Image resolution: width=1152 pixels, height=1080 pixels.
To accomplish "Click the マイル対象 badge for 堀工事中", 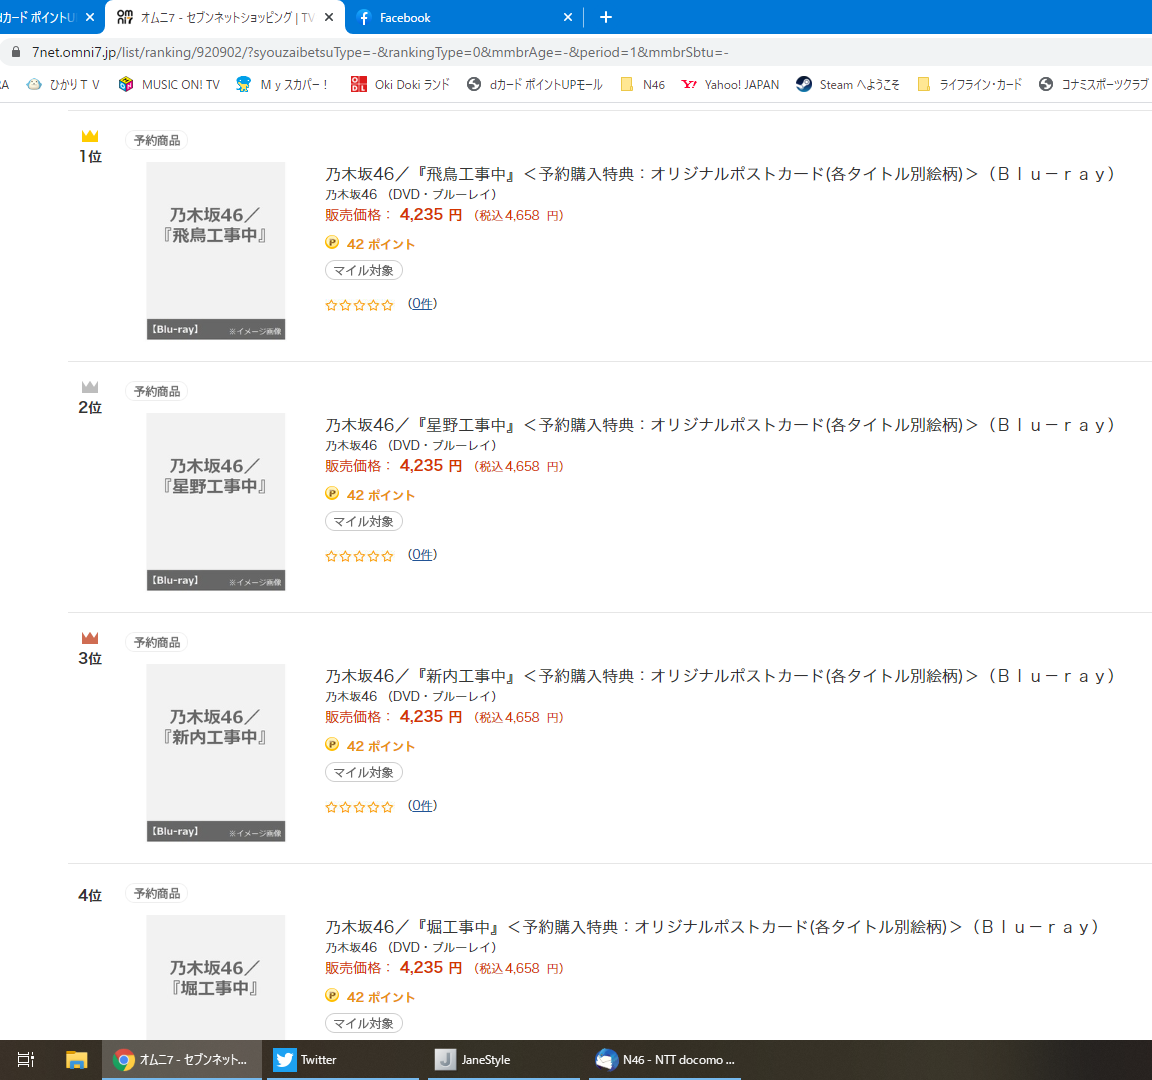I will click(364, 1023).
